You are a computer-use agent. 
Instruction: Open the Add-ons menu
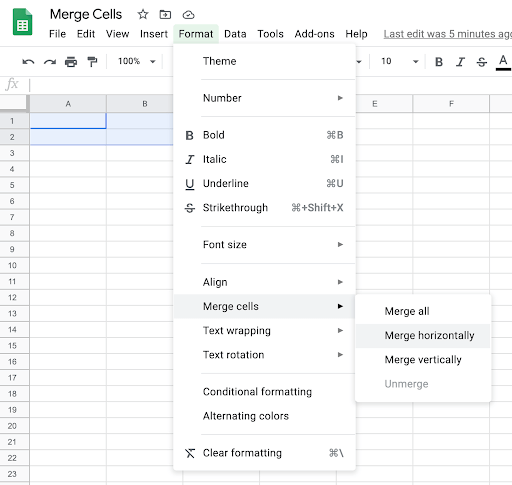coord(314,34)
